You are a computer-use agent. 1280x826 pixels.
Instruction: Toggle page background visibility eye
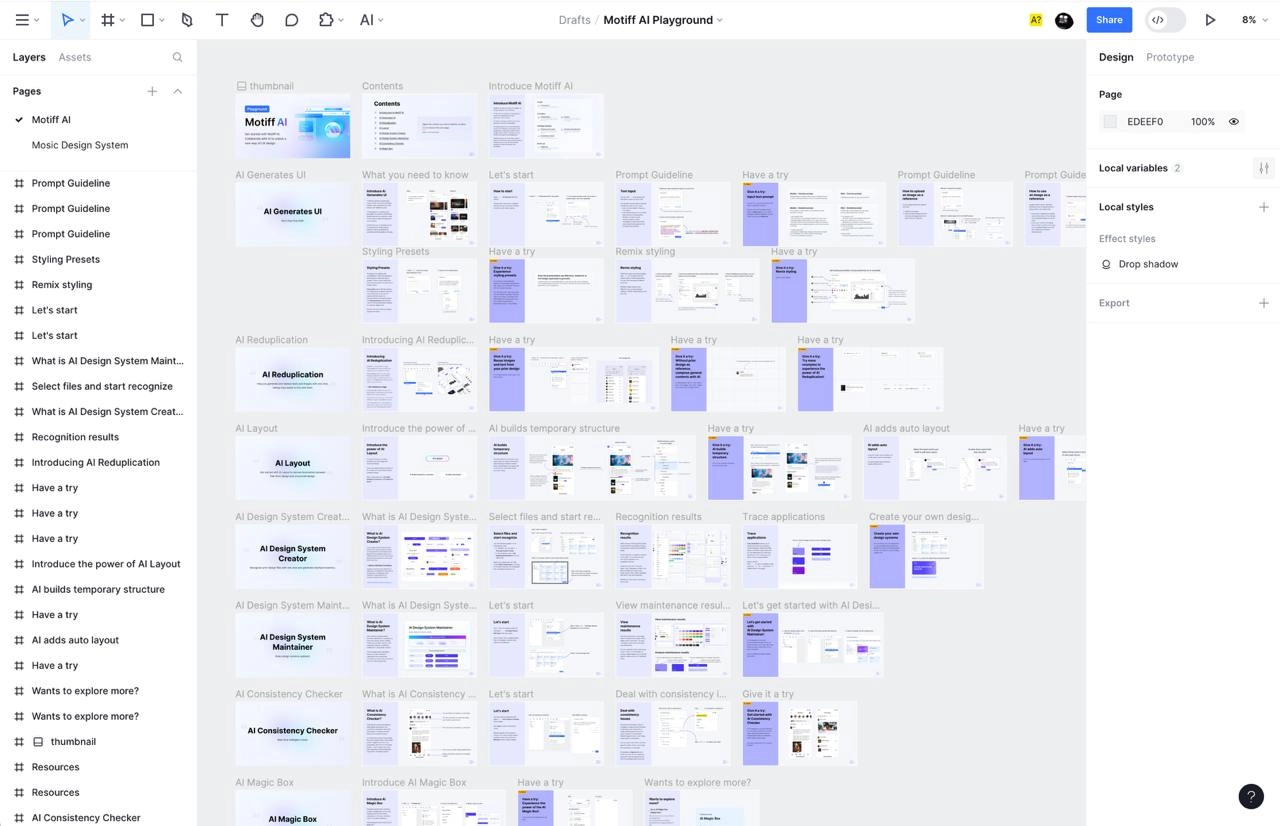coord(1234,122)
